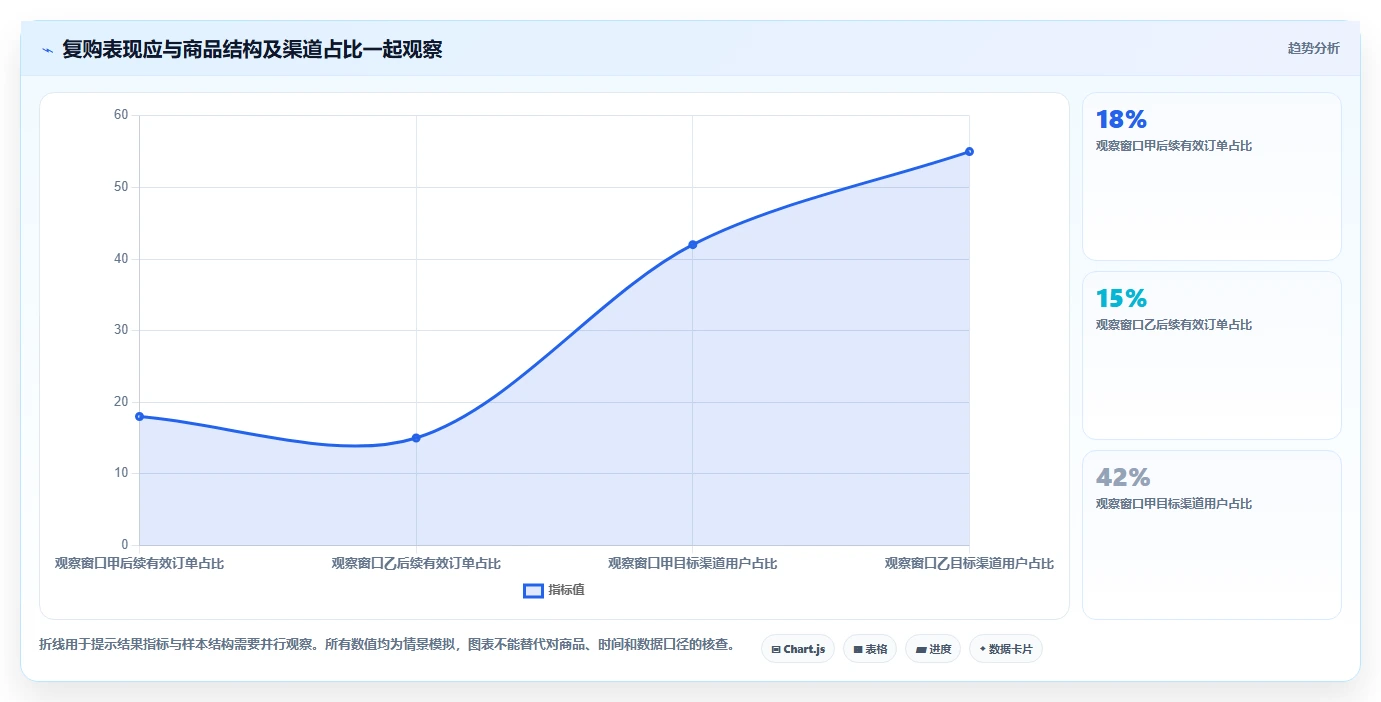Click x-axis label 观察窗口甲目标渠道用户占比
Viewport: 1381px width, 702px height.
tap(692, 563)
